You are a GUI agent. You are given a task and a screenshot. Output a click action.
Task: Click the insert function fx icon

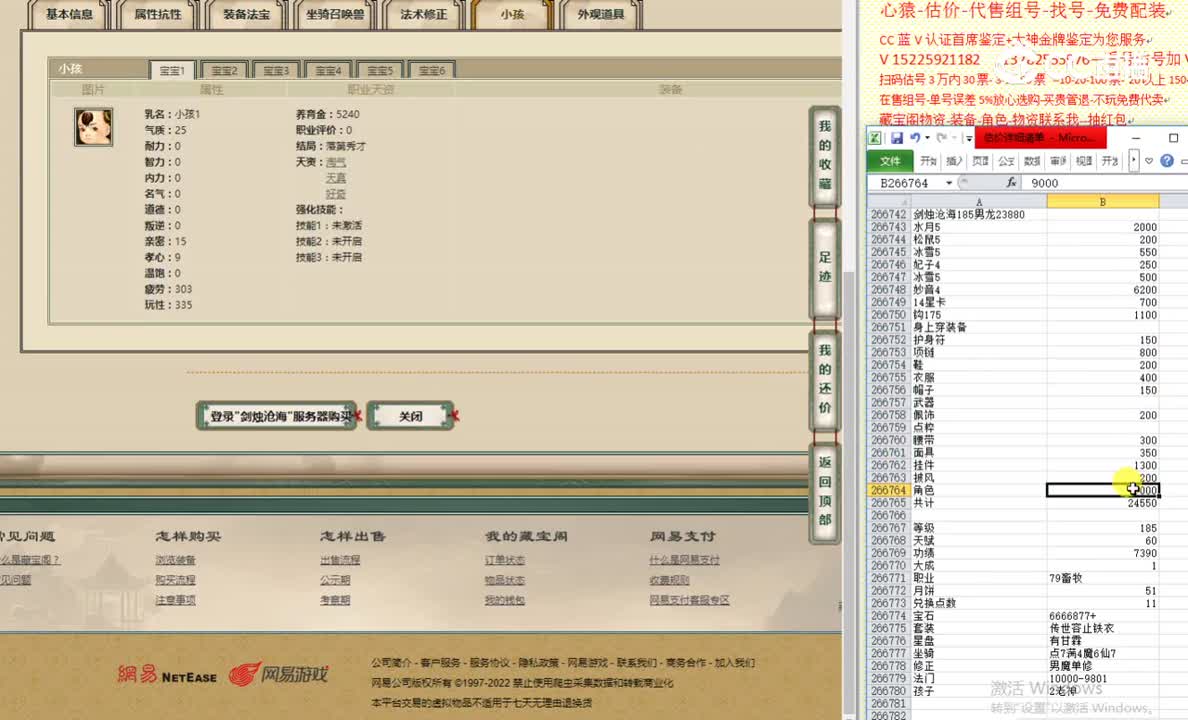(x=1011, y=183)
